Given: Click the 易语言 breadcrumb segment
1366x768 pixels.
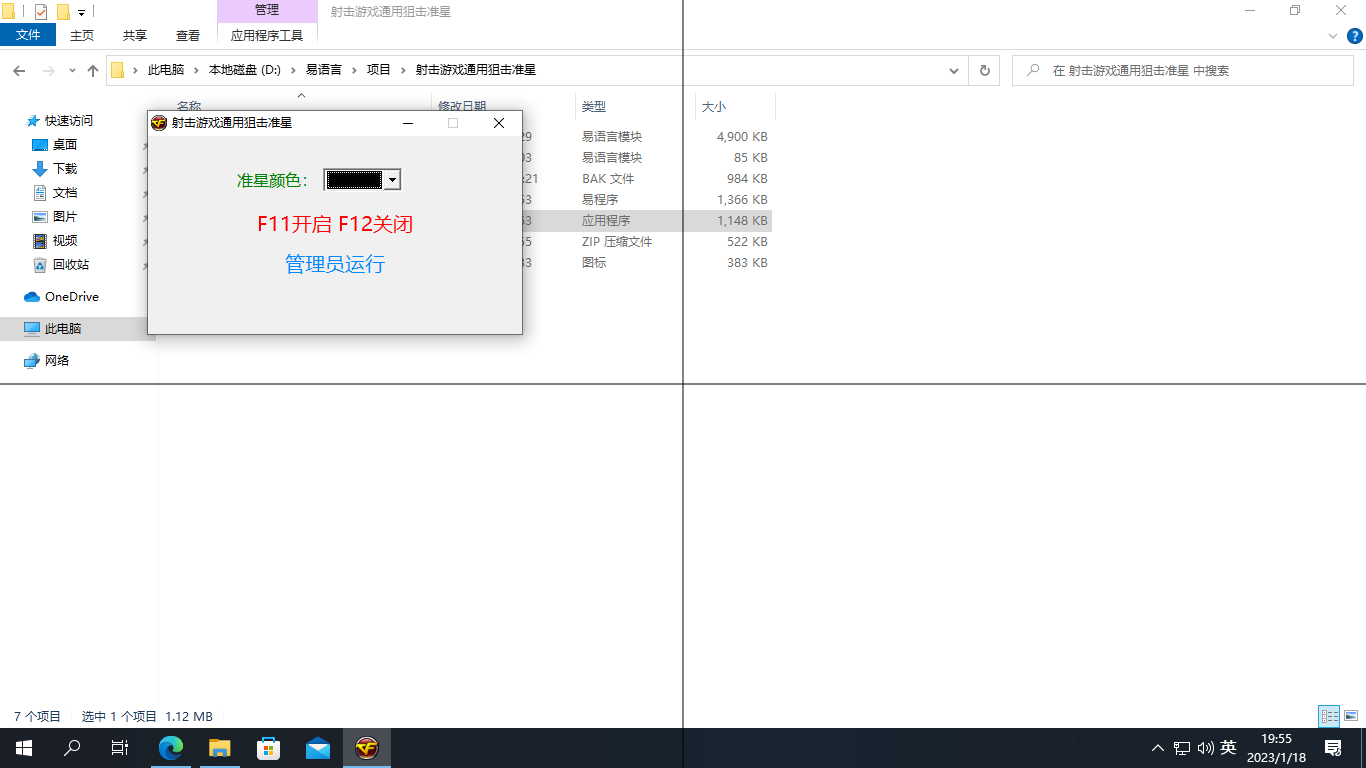Looking at the screenshot, I should click(x=323, y=71).
